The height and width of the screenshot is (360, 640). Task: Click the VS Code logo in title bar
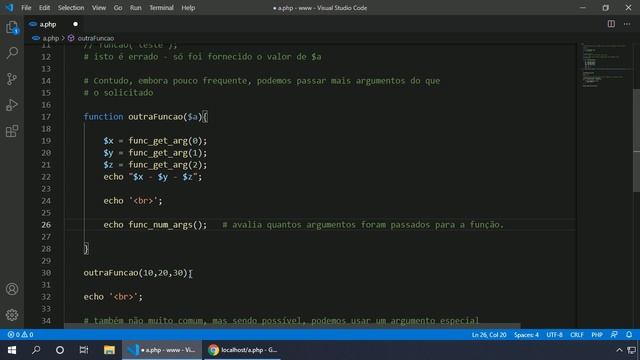click(9, 7)
